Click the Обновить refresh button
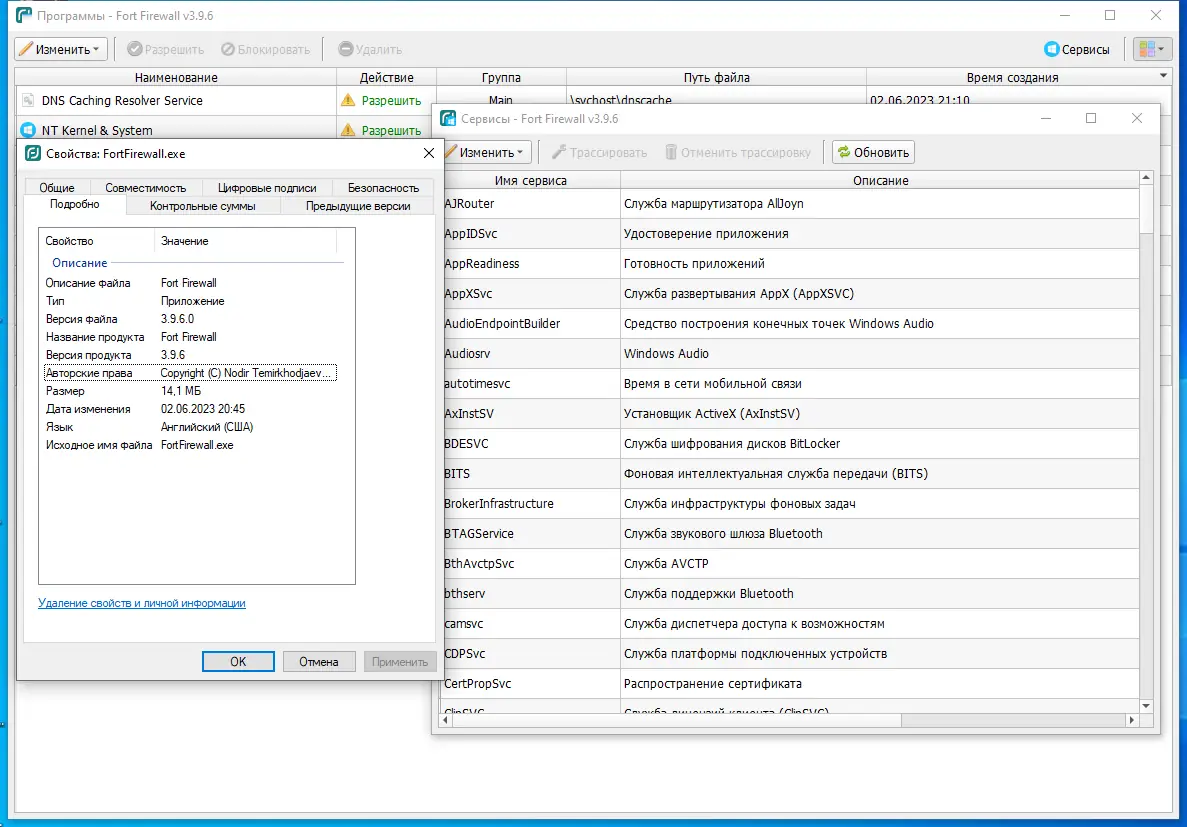Viewport: 1187px width, 827px height. 873,152
